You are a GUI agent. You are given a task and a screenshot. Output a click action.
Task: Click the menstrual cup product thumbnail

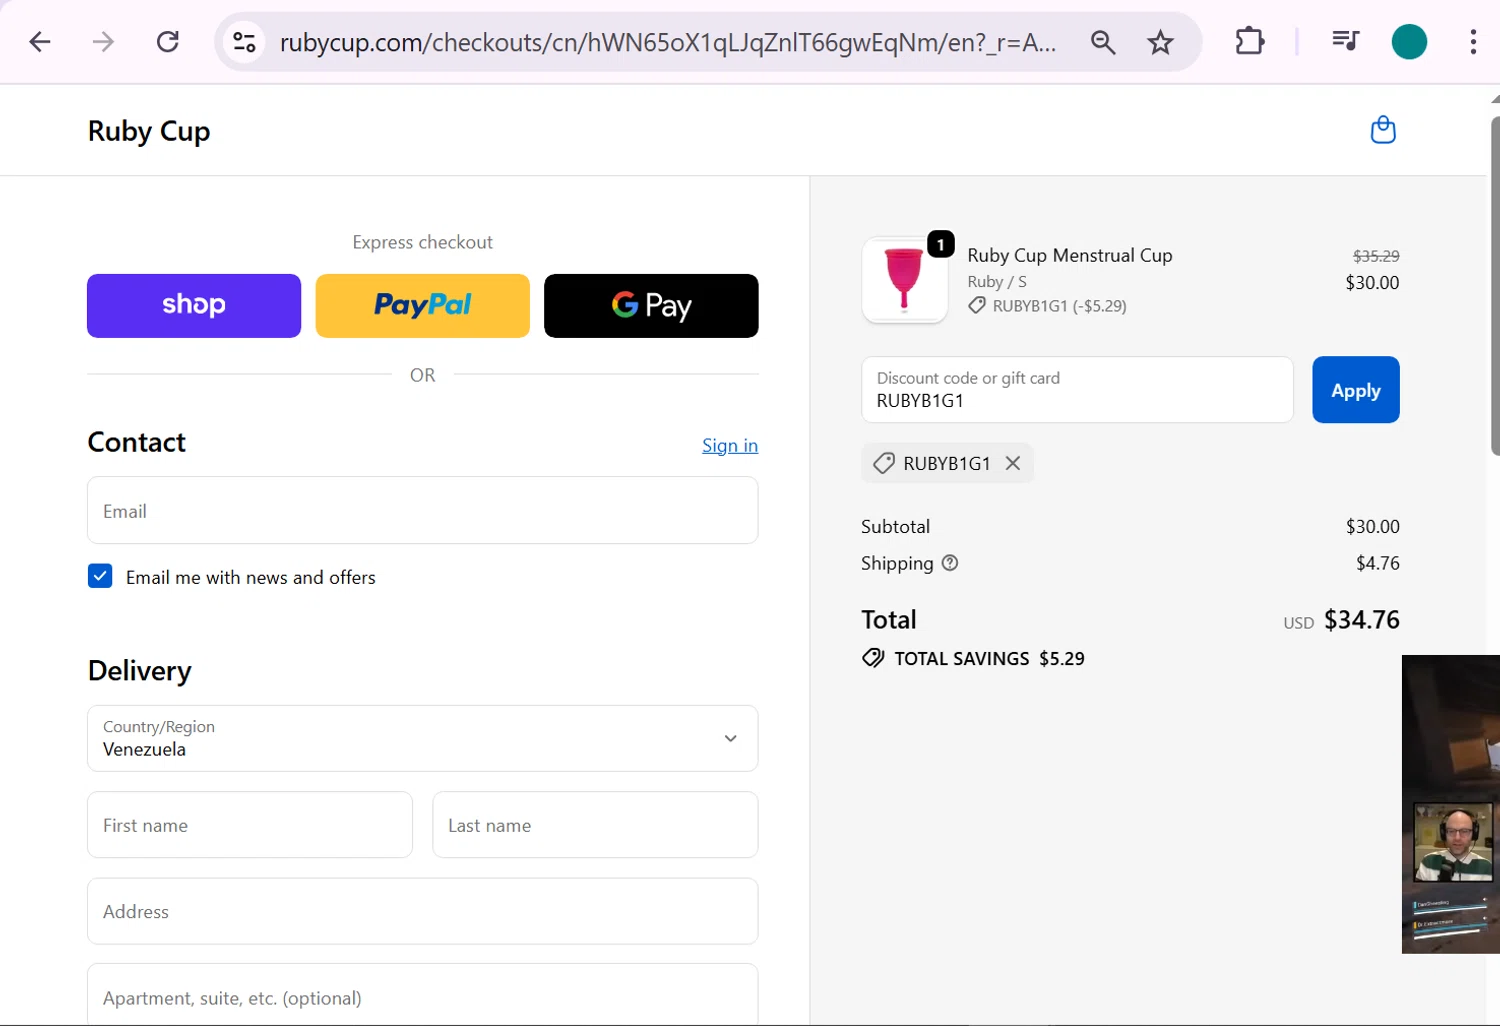(x=905, y=280)
